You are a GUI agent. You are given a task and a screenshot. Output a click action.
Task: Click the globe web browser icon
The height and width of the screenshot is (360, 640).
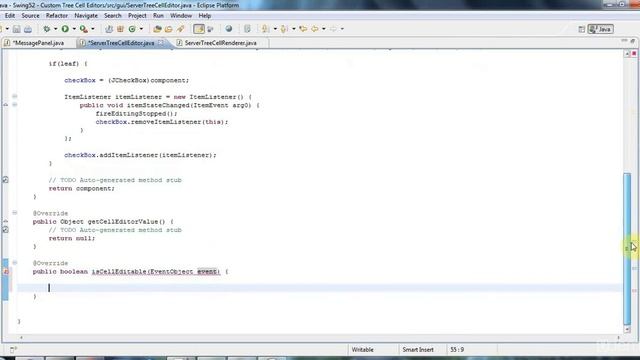[x=229, y=29]
